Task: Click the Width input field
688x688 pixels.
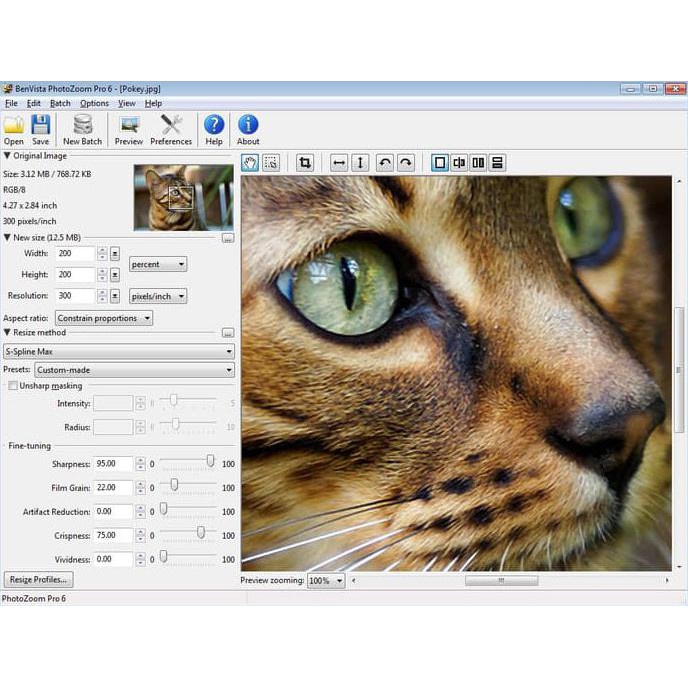Action: click(x=75, y=254)
